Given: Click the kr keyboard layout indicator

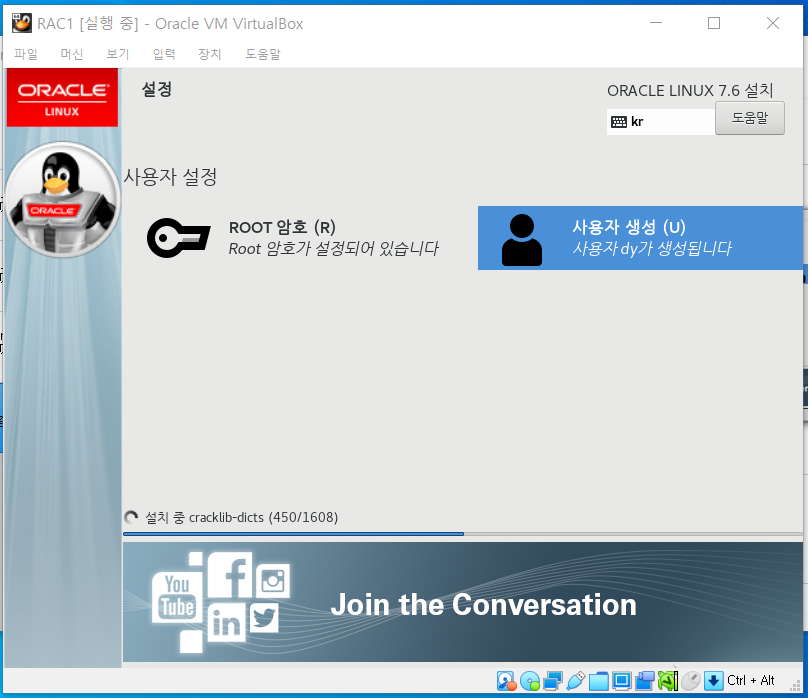Looking at the screenshot, I should 661,122.
